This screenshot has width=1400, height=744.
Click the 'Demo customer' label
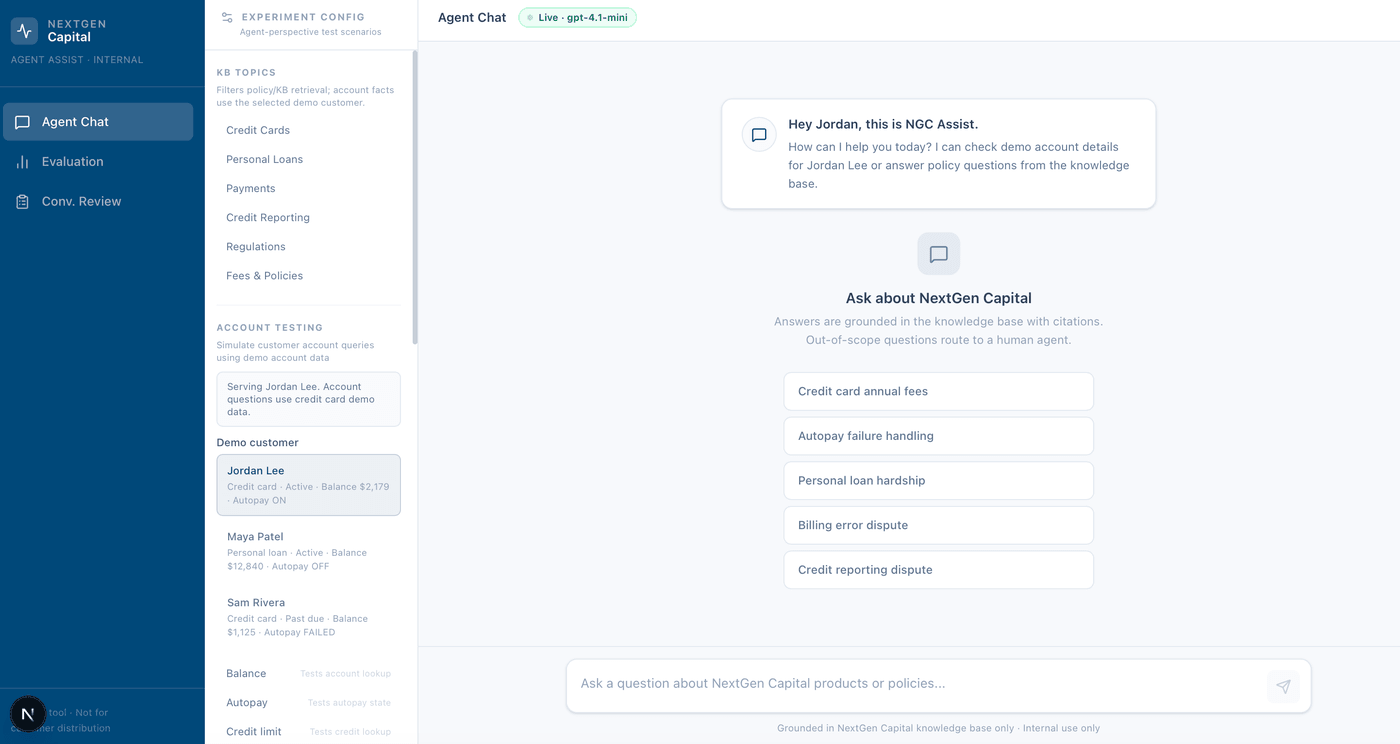pos(257,443)
